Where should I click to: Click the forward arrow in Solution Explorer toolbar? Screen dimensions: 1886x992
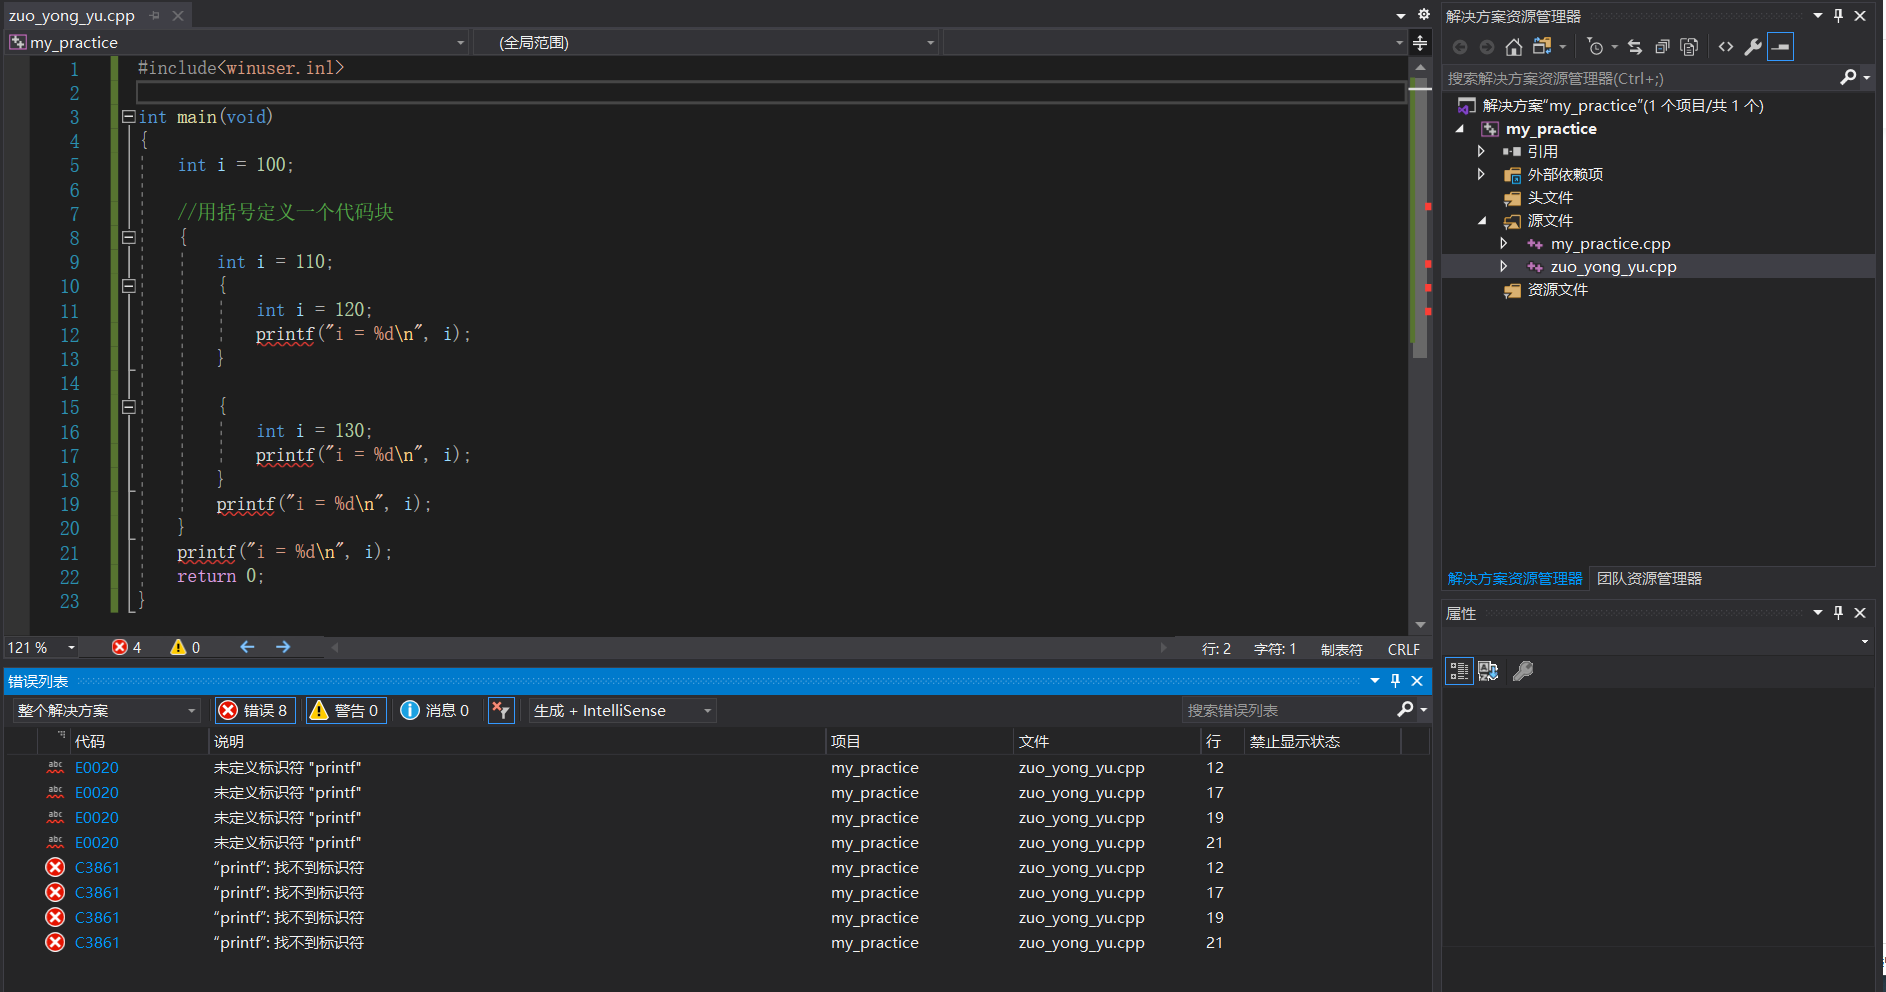pyautogui.click(x=1487, y=47)
